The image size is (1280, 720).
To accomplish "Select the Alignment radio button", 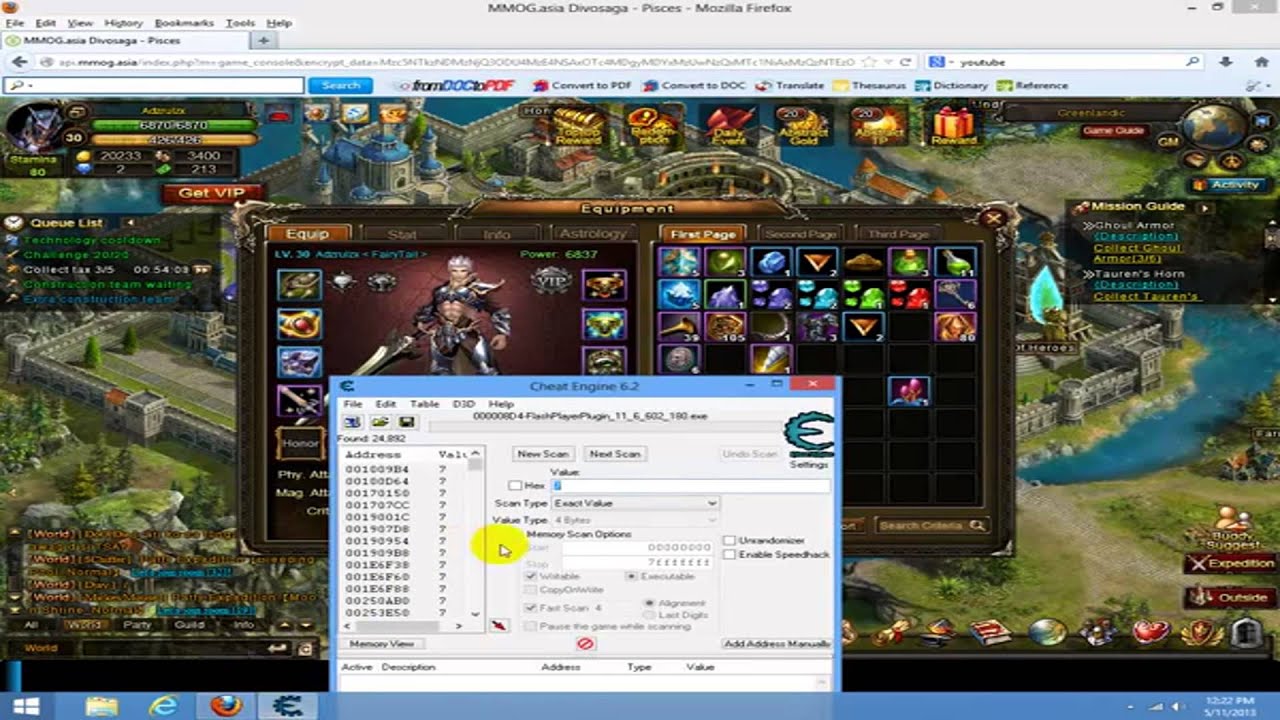I will click(650, 603).
